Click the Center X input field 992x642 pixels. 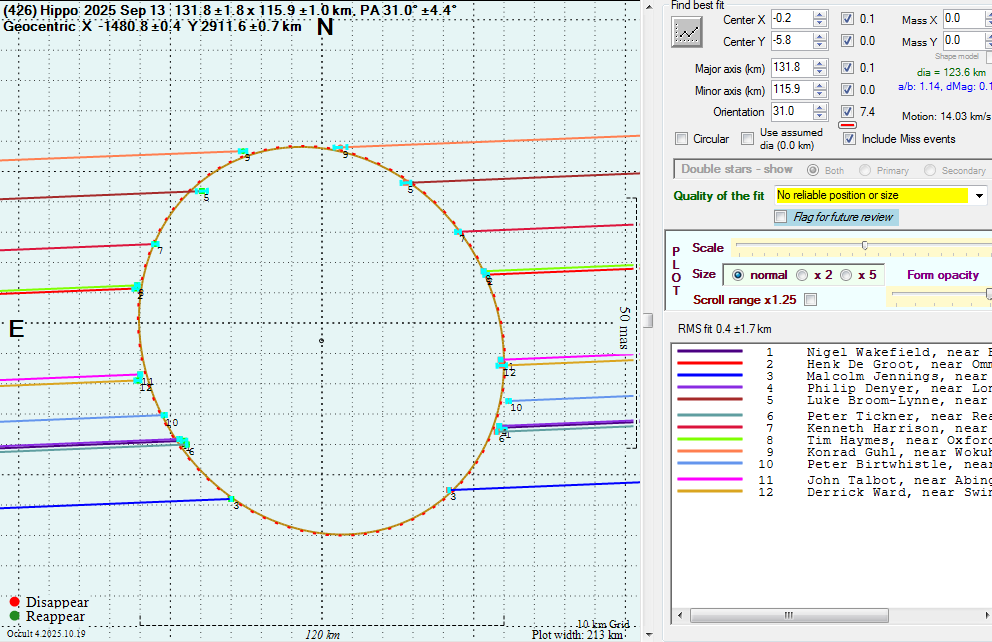point(787,19)
